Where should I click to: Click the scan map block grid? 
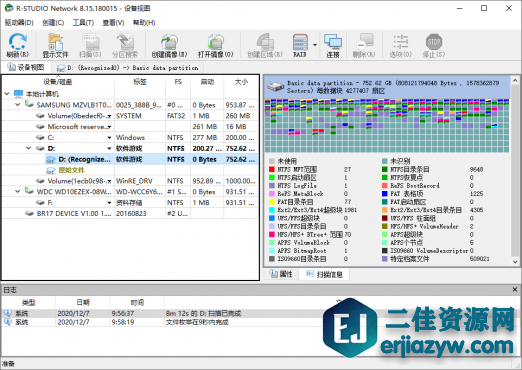tap(387, 126)
